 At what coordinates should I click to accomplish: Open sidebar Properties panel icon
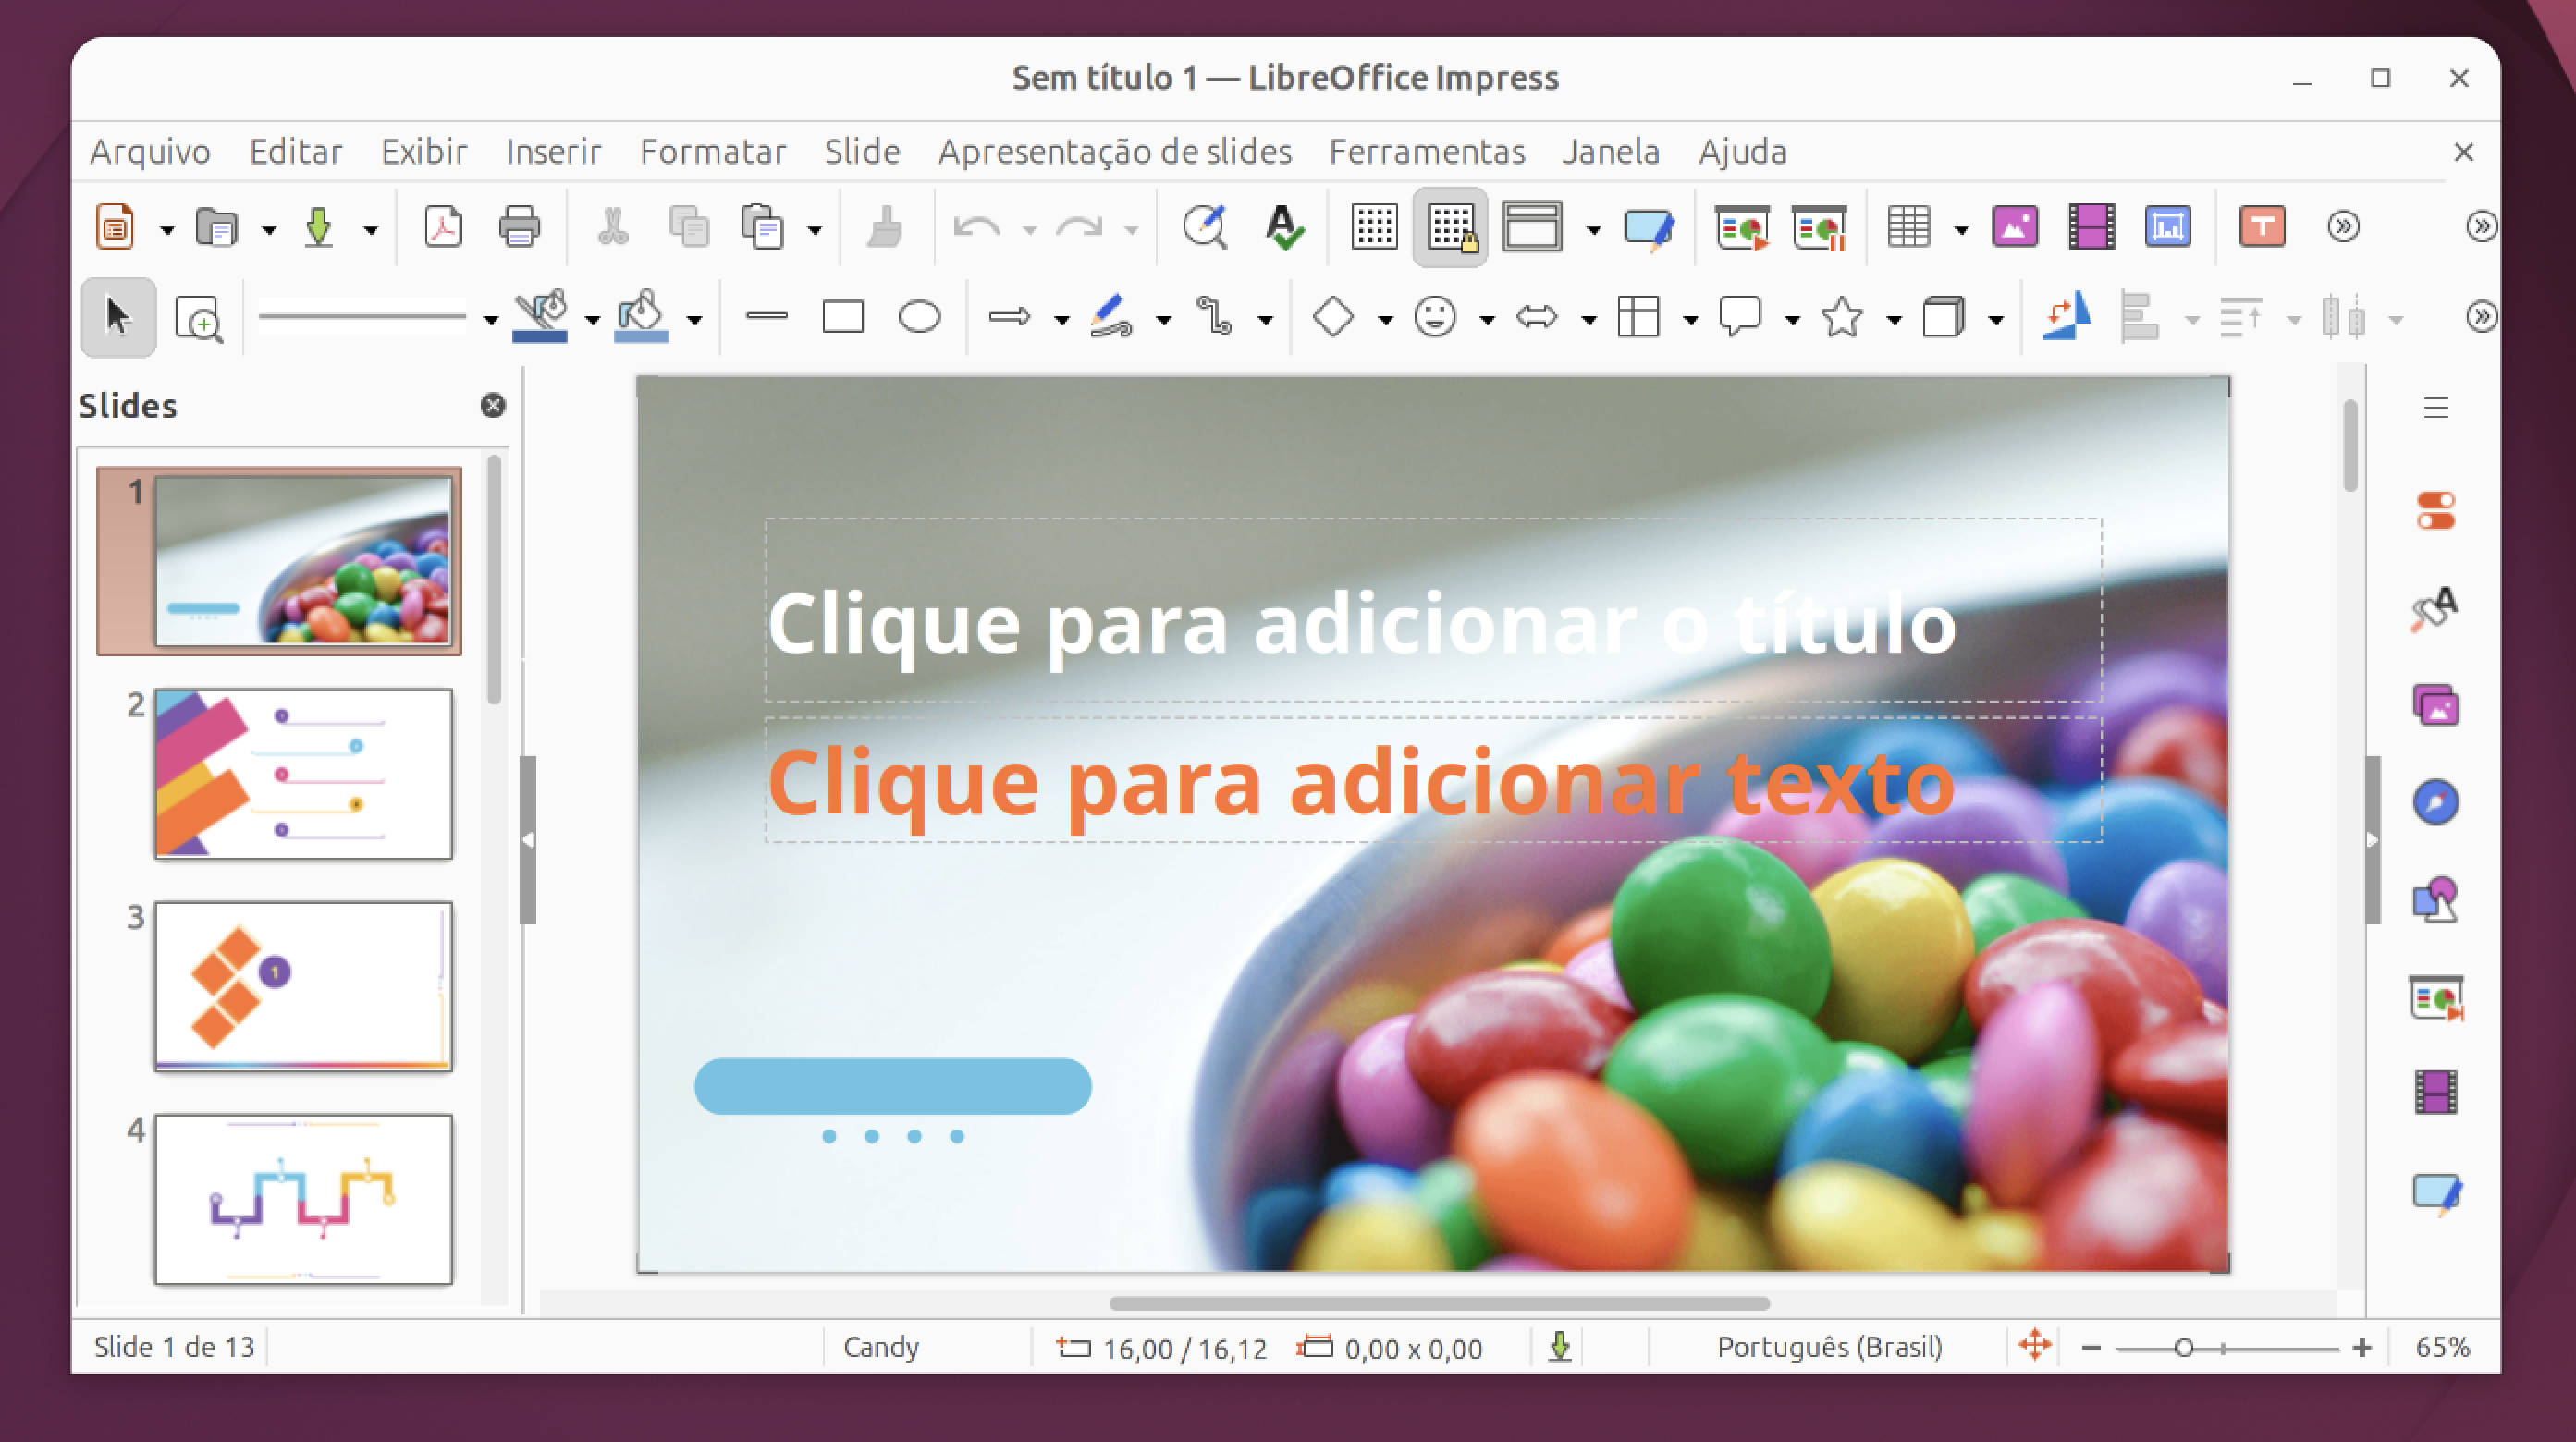[x=2436, y=510]
